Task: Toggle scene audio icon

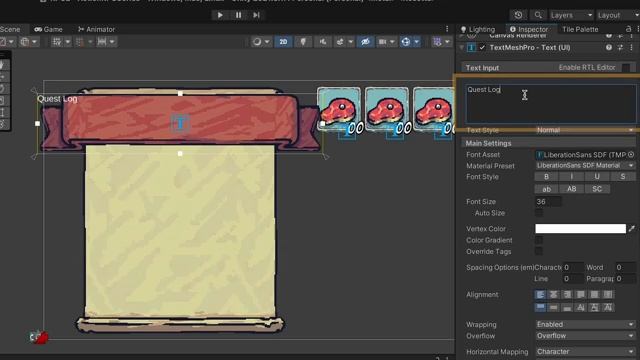Action: [x=322, y=42]
